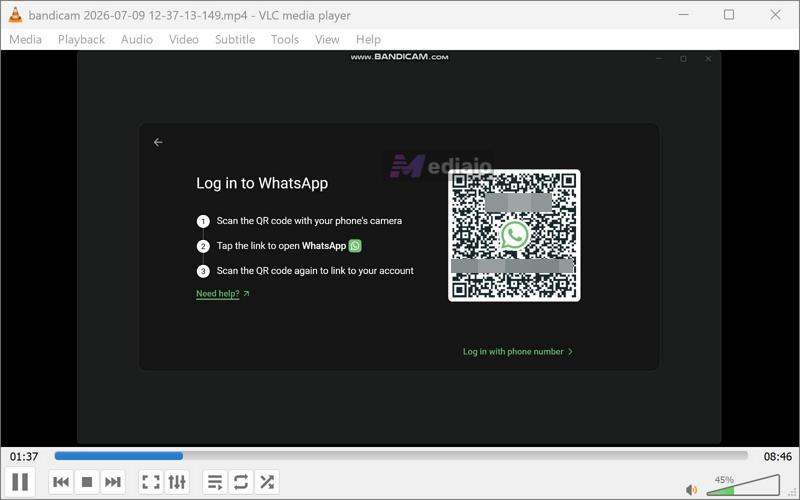Skip to previous media track
Screen dimensions: 800x500
[61, 482]
